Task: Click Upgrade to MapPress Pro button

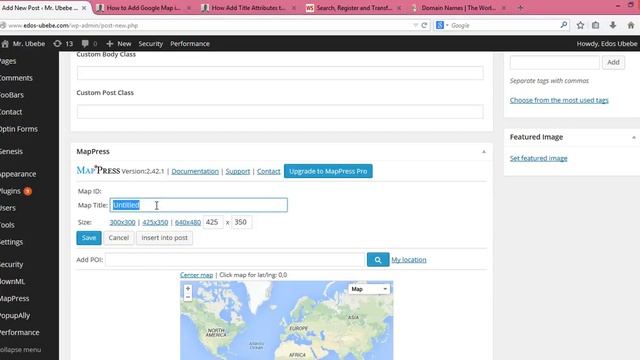Action: pos(328,171)
